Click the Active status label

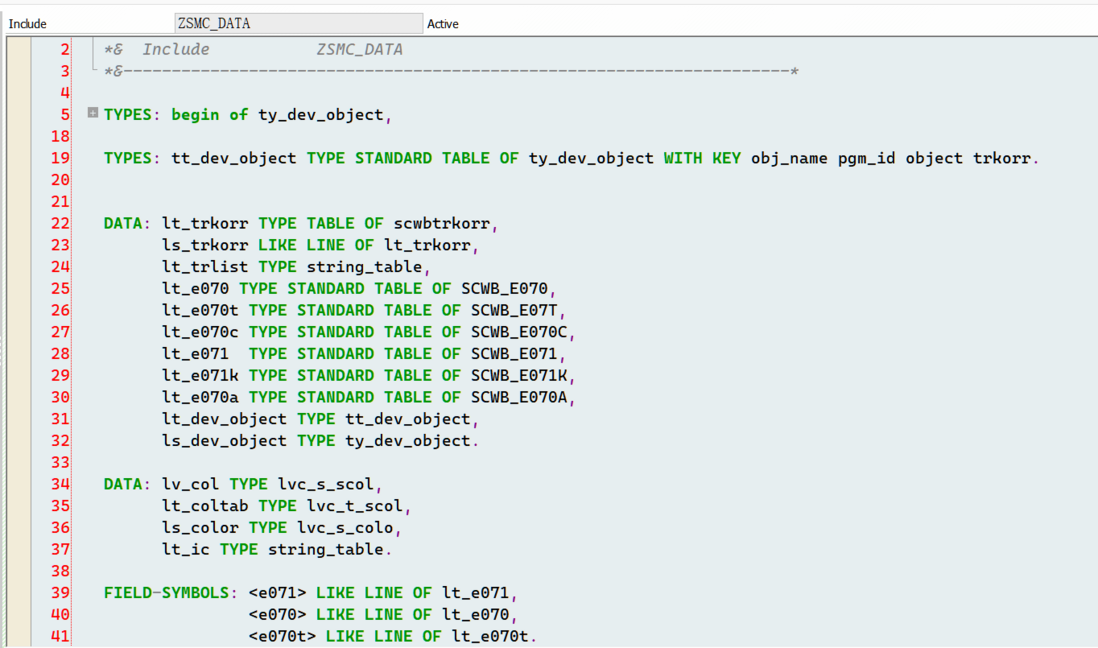[x=443, y=24]
